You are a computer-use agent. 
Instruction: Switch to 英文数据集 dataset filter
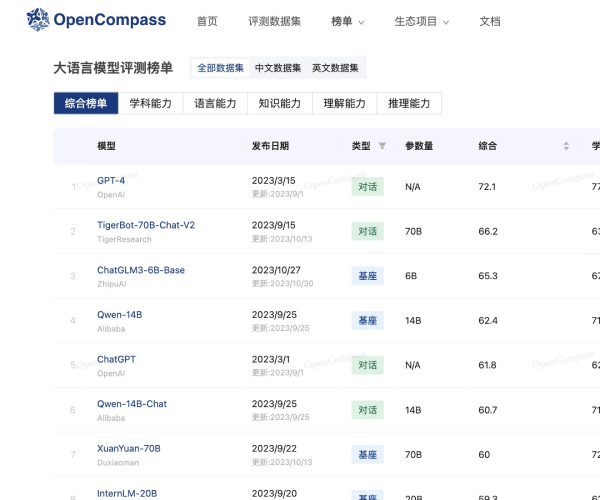(x=335, y=68)
